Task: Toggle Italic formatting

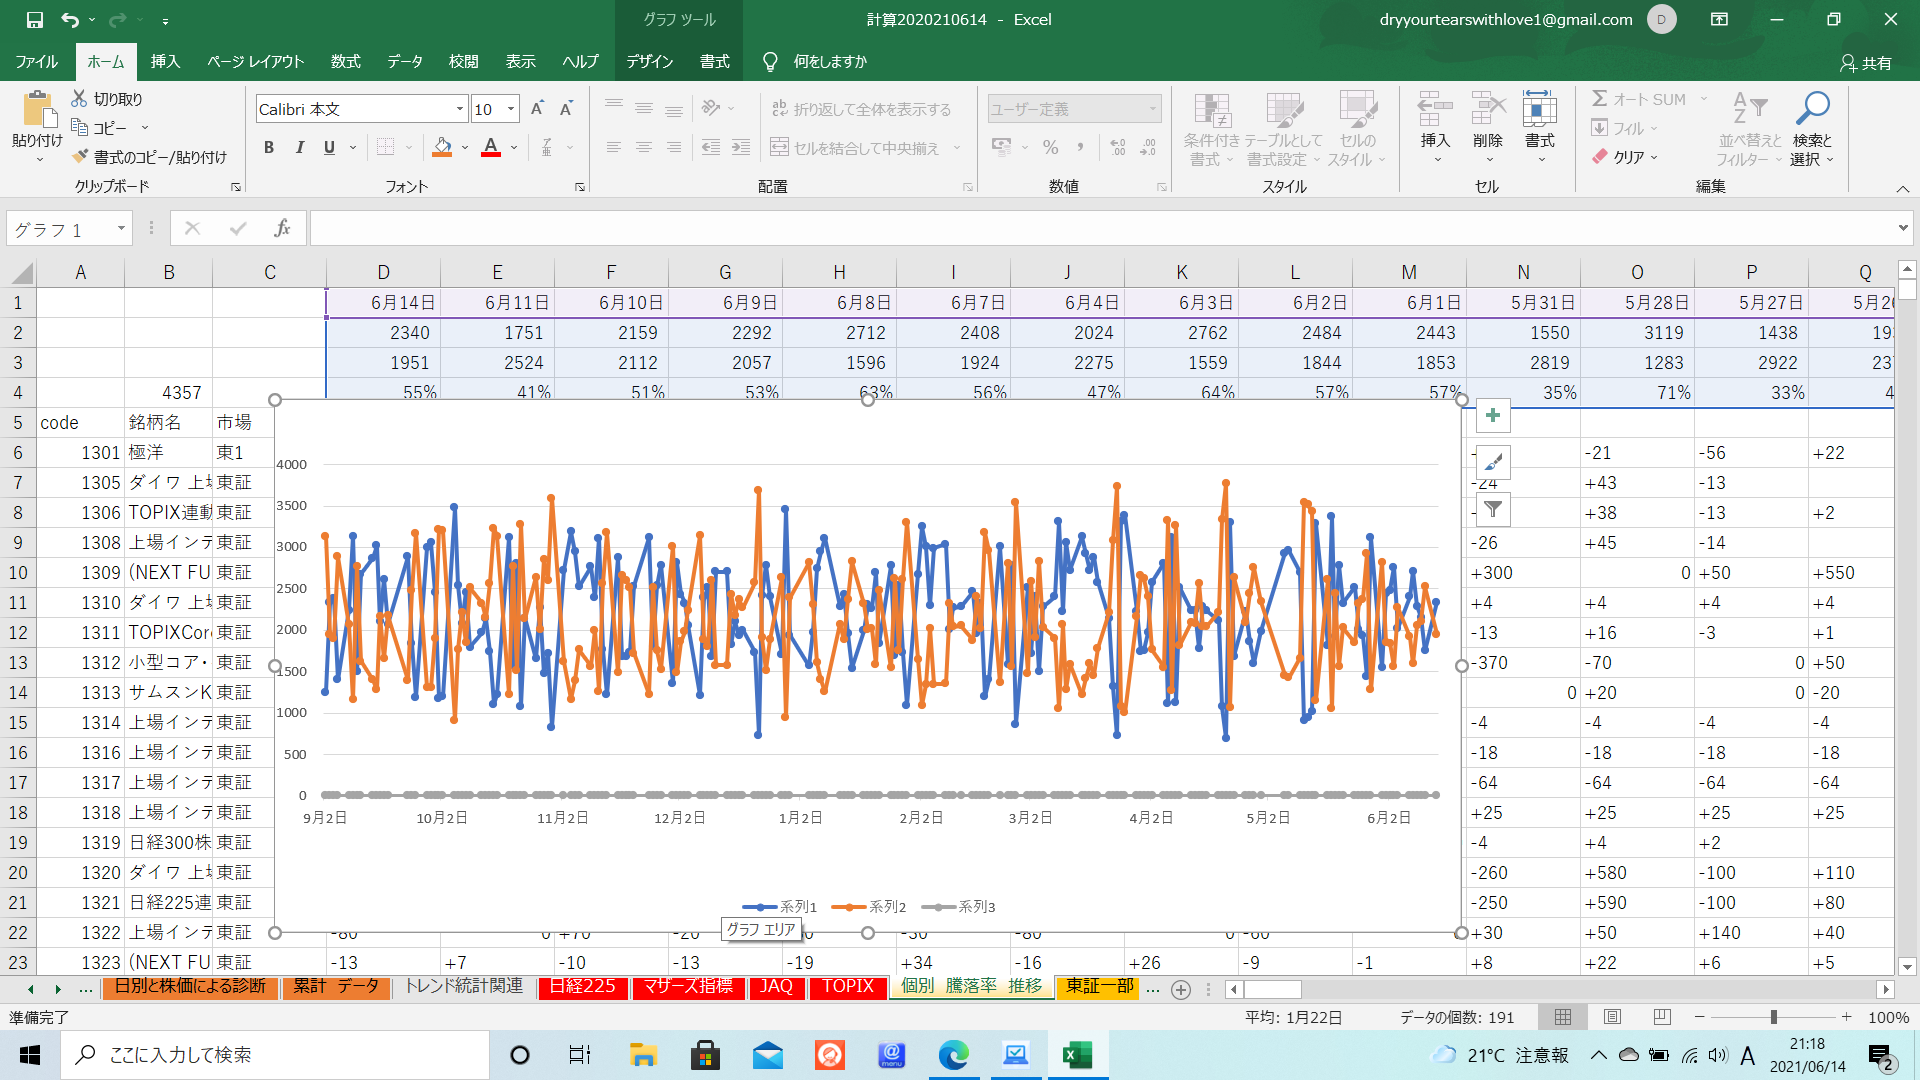Action: tap(299, 148)
